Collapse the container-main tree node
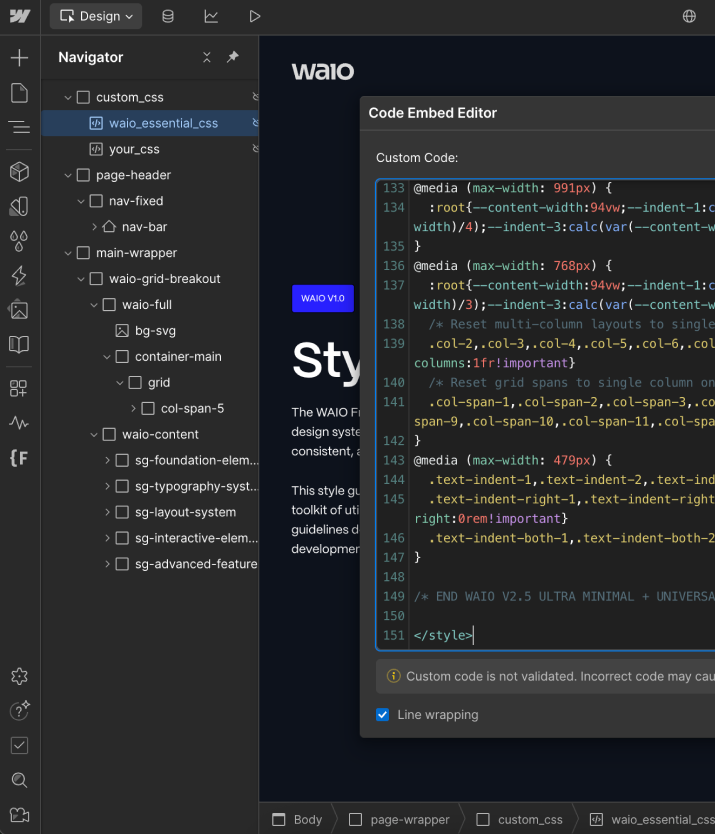Screen dimensions: 715x834 point(107,357)
